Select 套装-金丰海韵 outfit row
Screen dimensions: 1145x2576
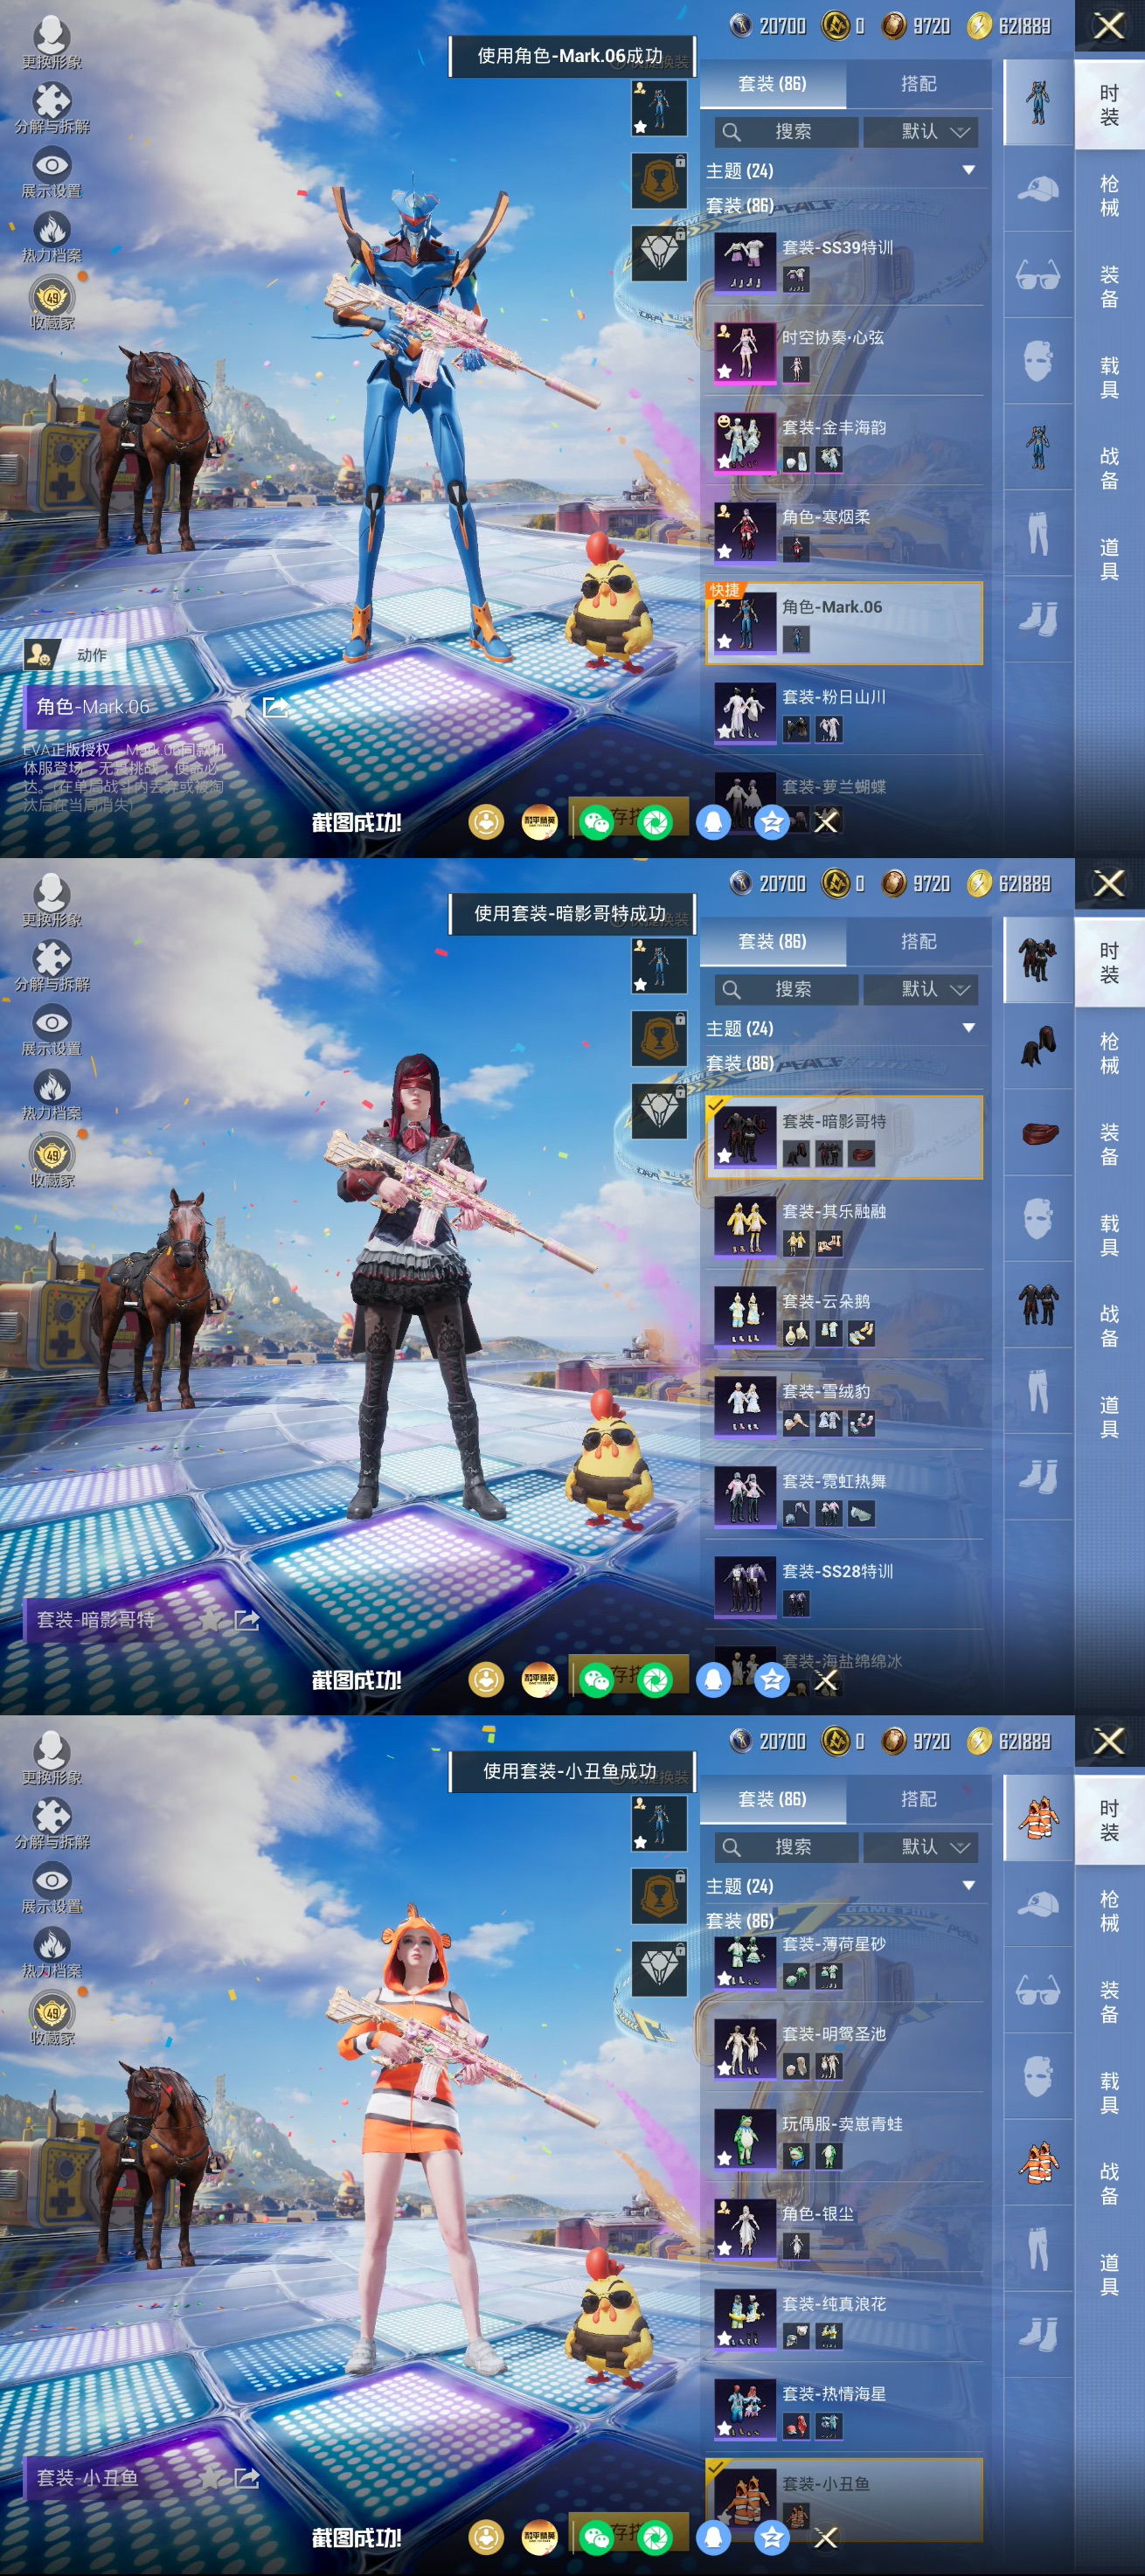pos(844,442)
